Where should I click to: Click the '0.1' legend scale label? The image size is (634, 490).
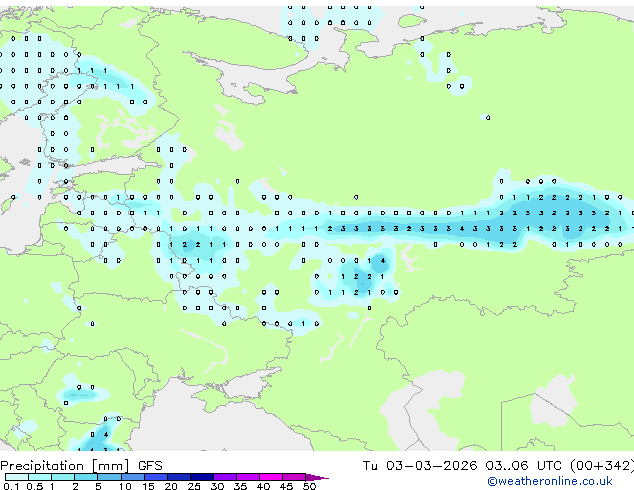click(11, 486)
